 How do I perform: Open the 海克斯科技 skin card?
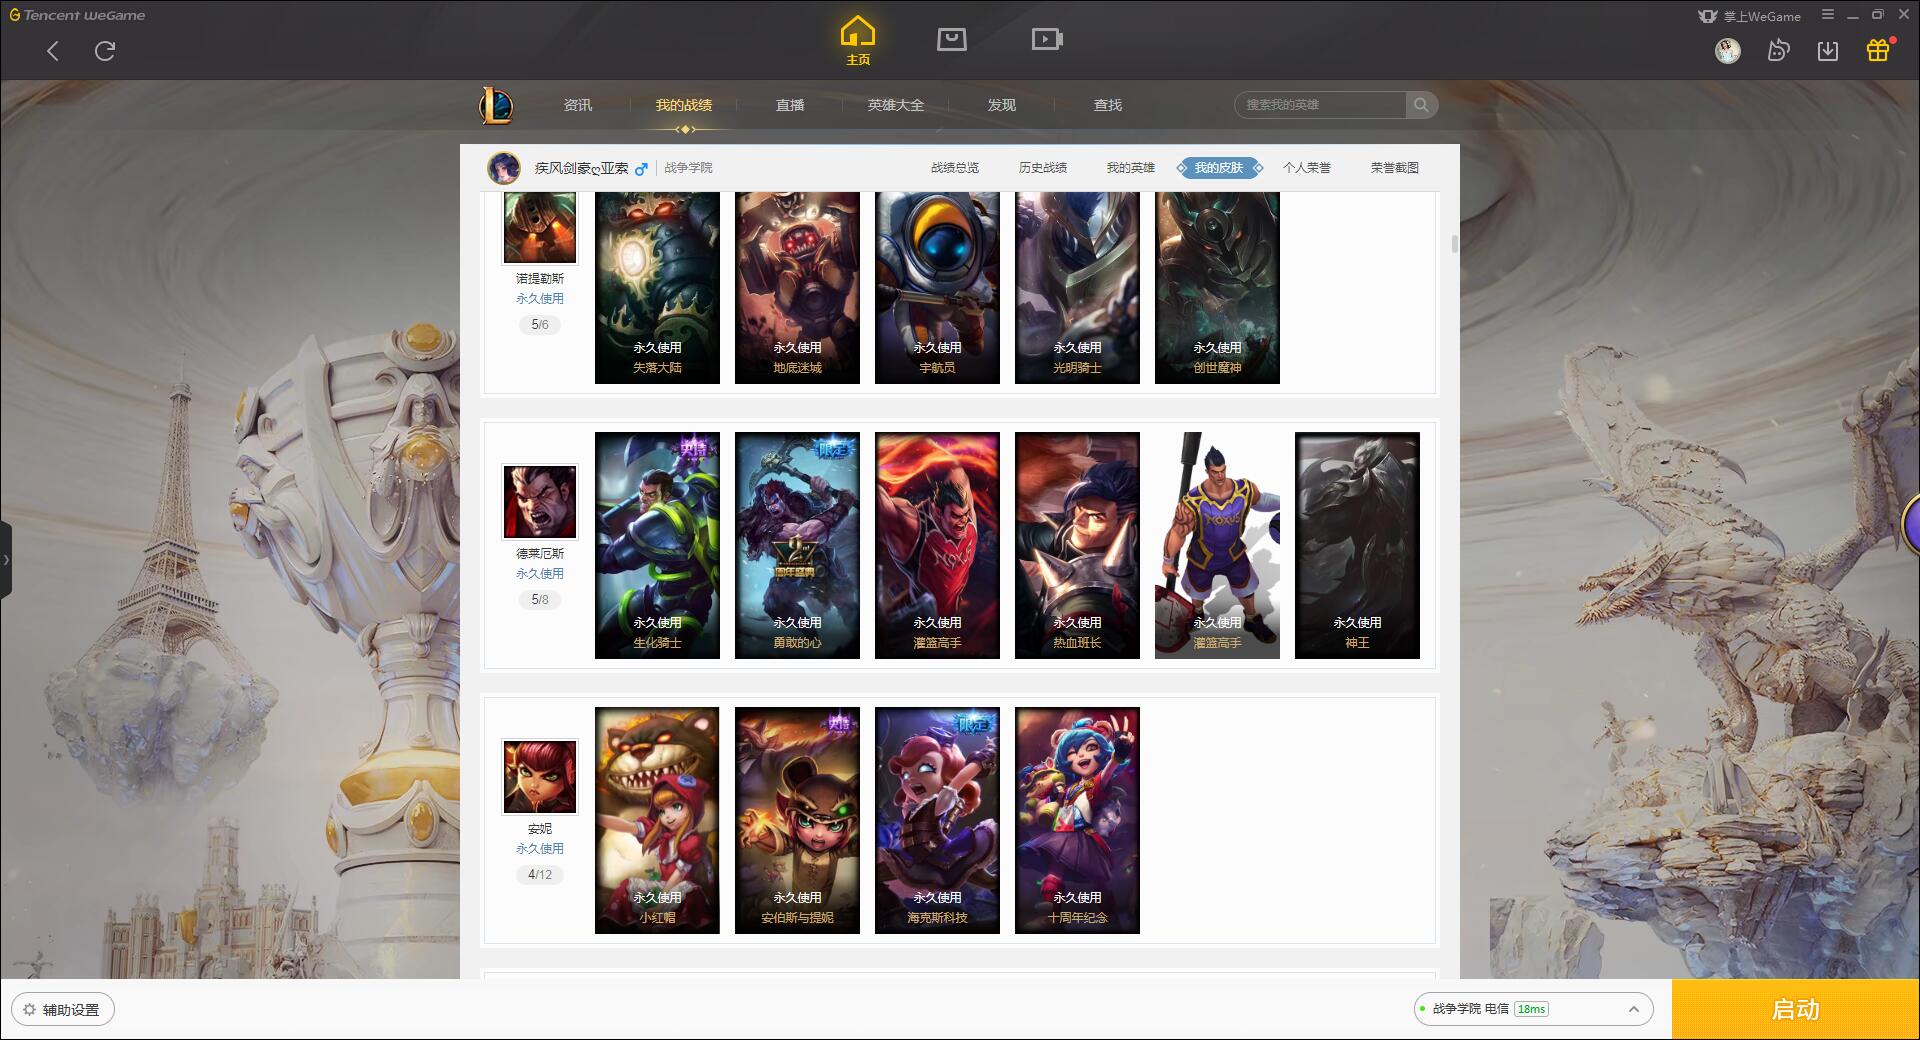937,820
